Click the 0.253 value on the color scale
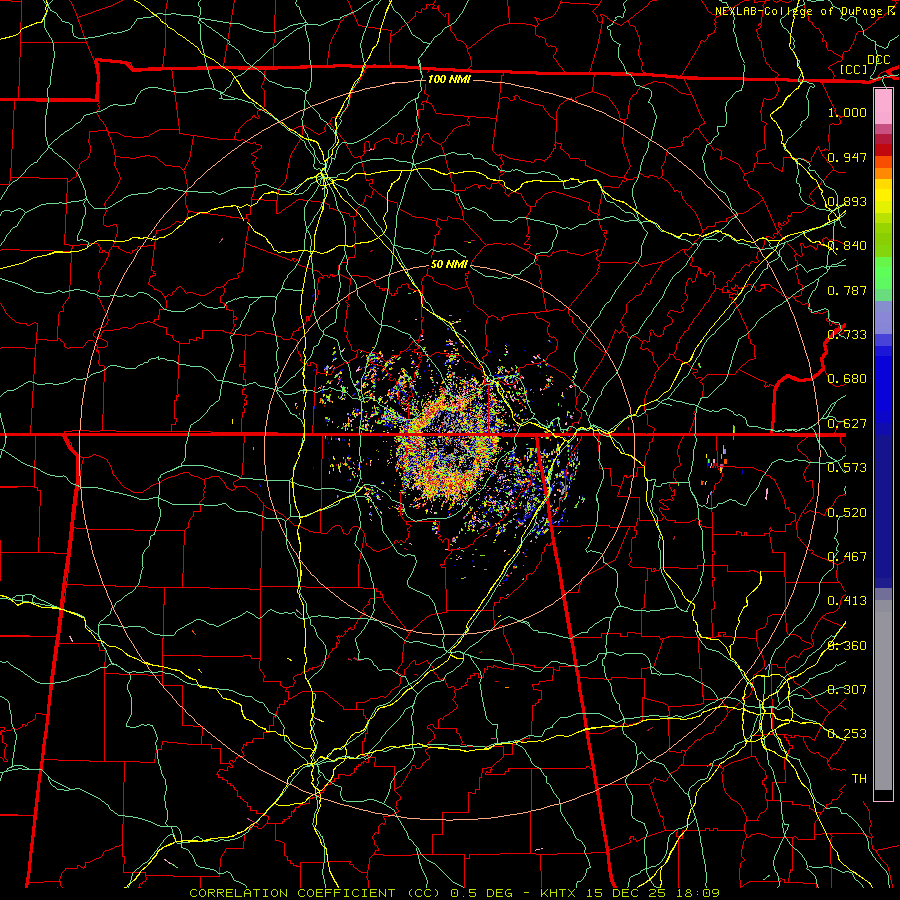This screenshot has width=900, height=900. (x=847, y=734)
